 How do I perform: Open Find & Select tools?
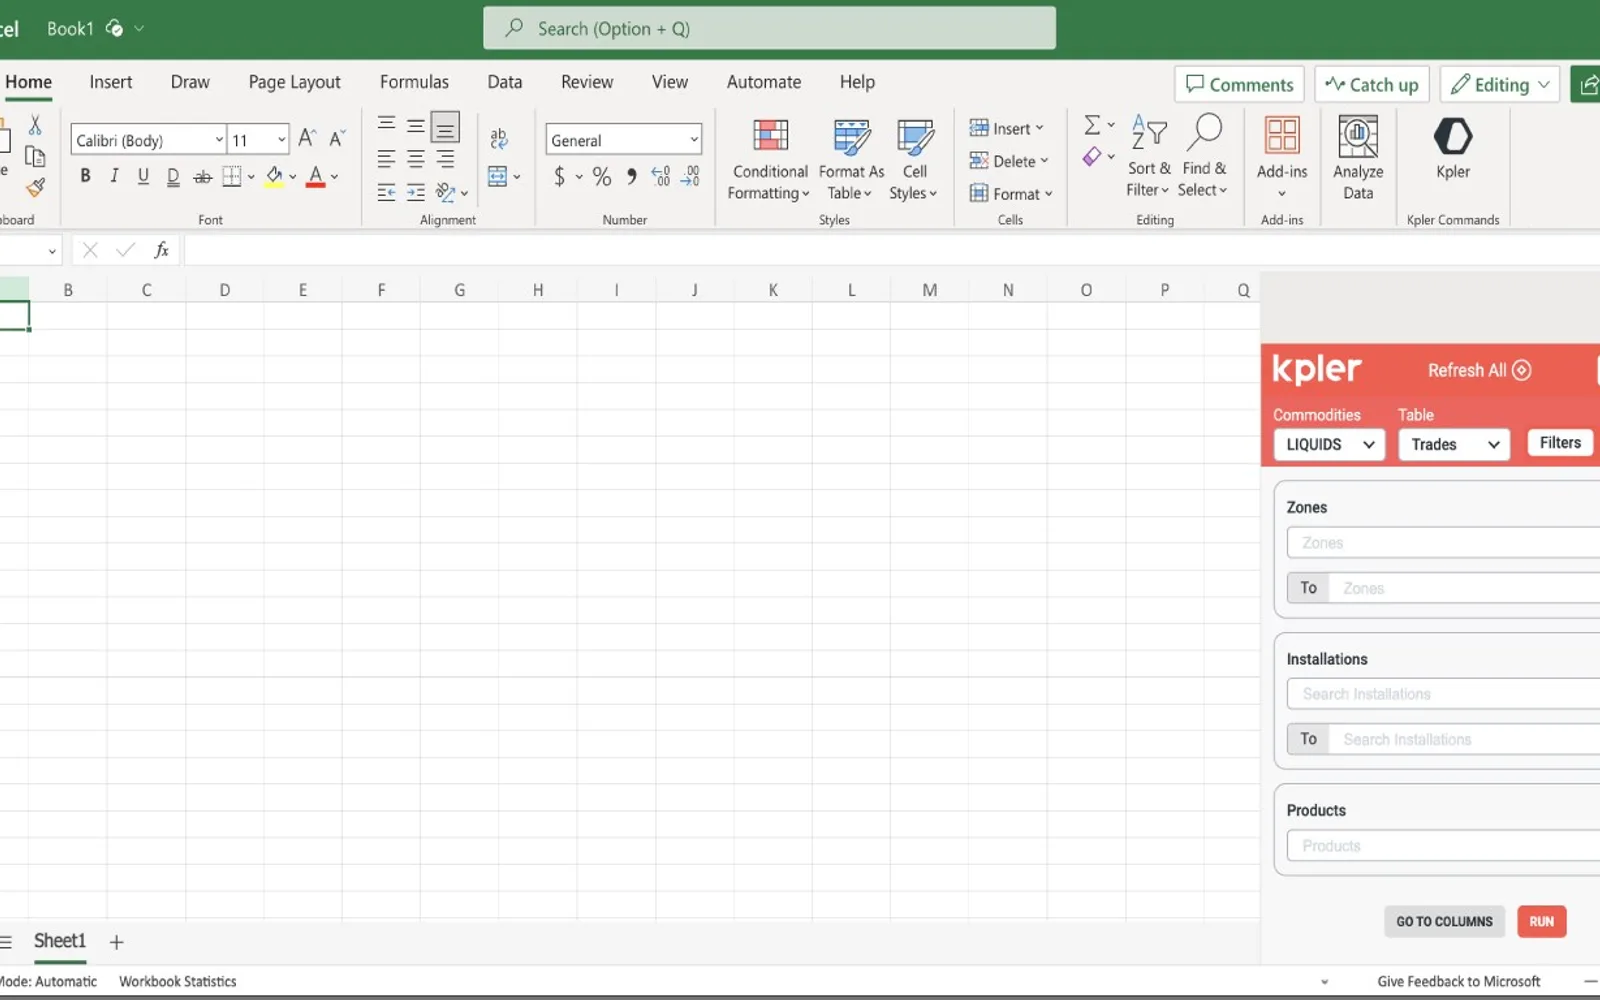coord(1203,156)
